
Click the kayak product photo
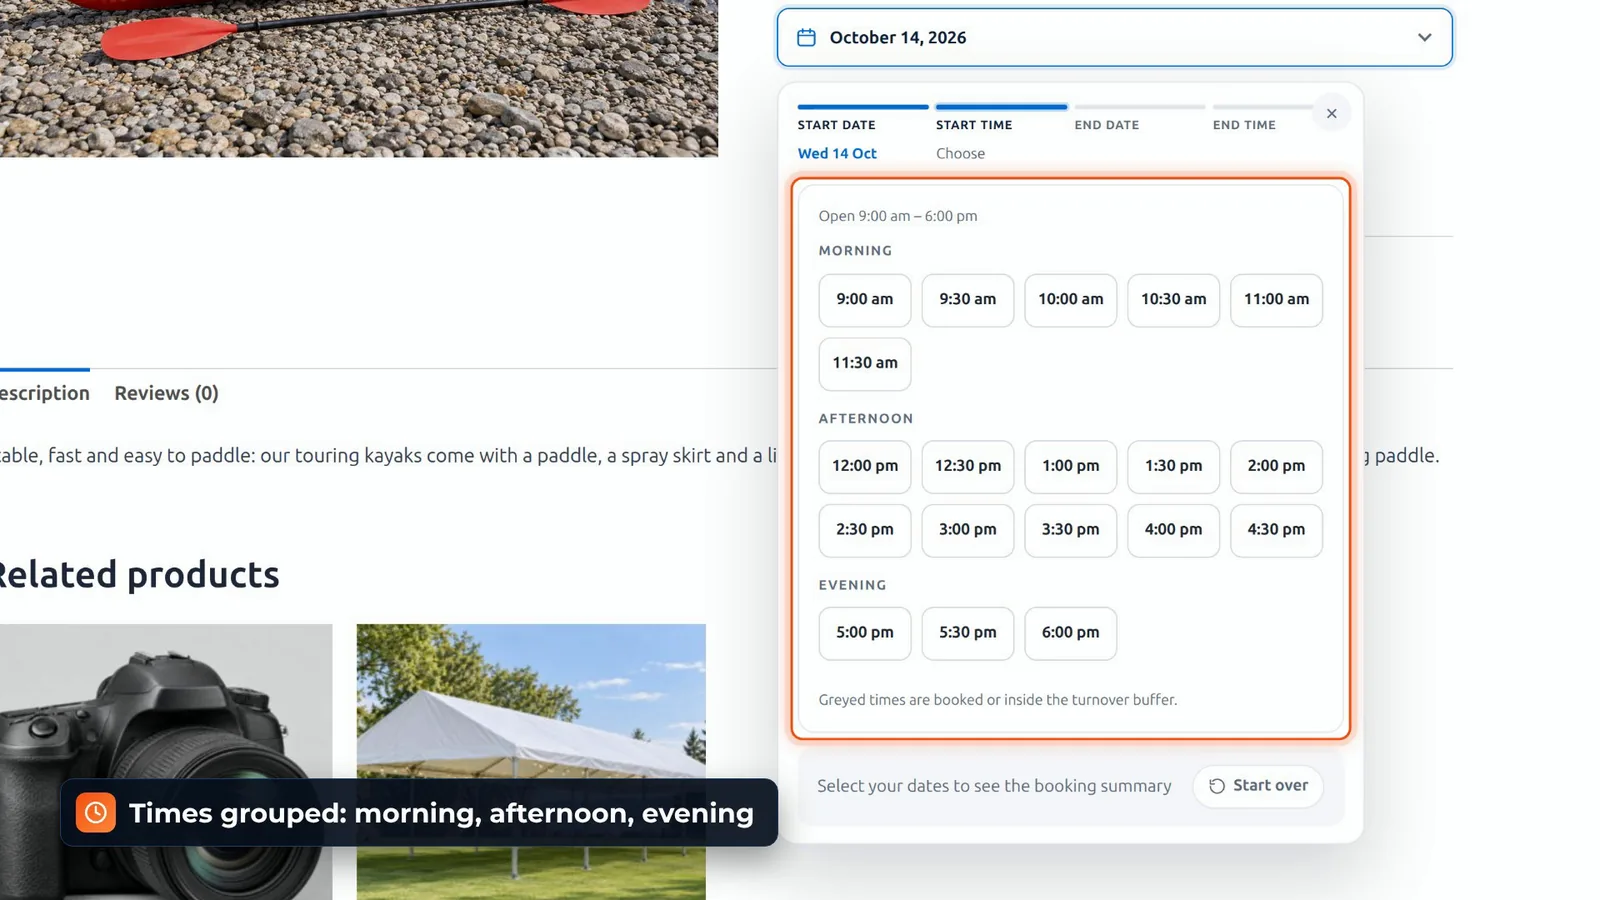(359, 78)
